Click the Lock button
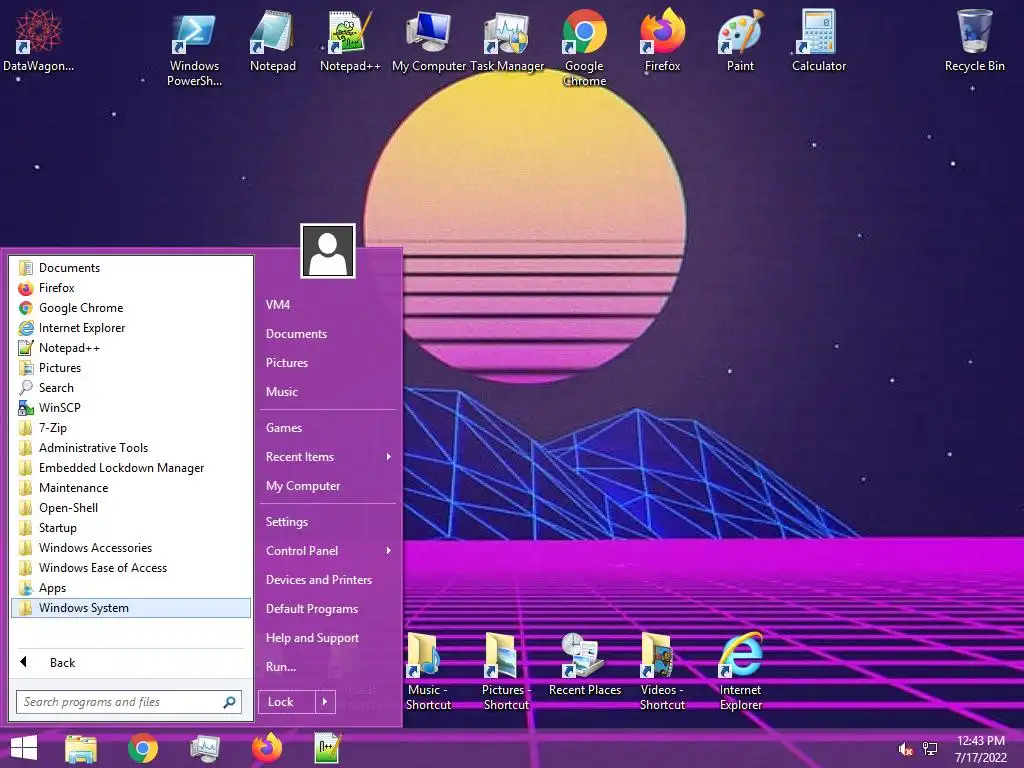 click(x=287, y=702)
